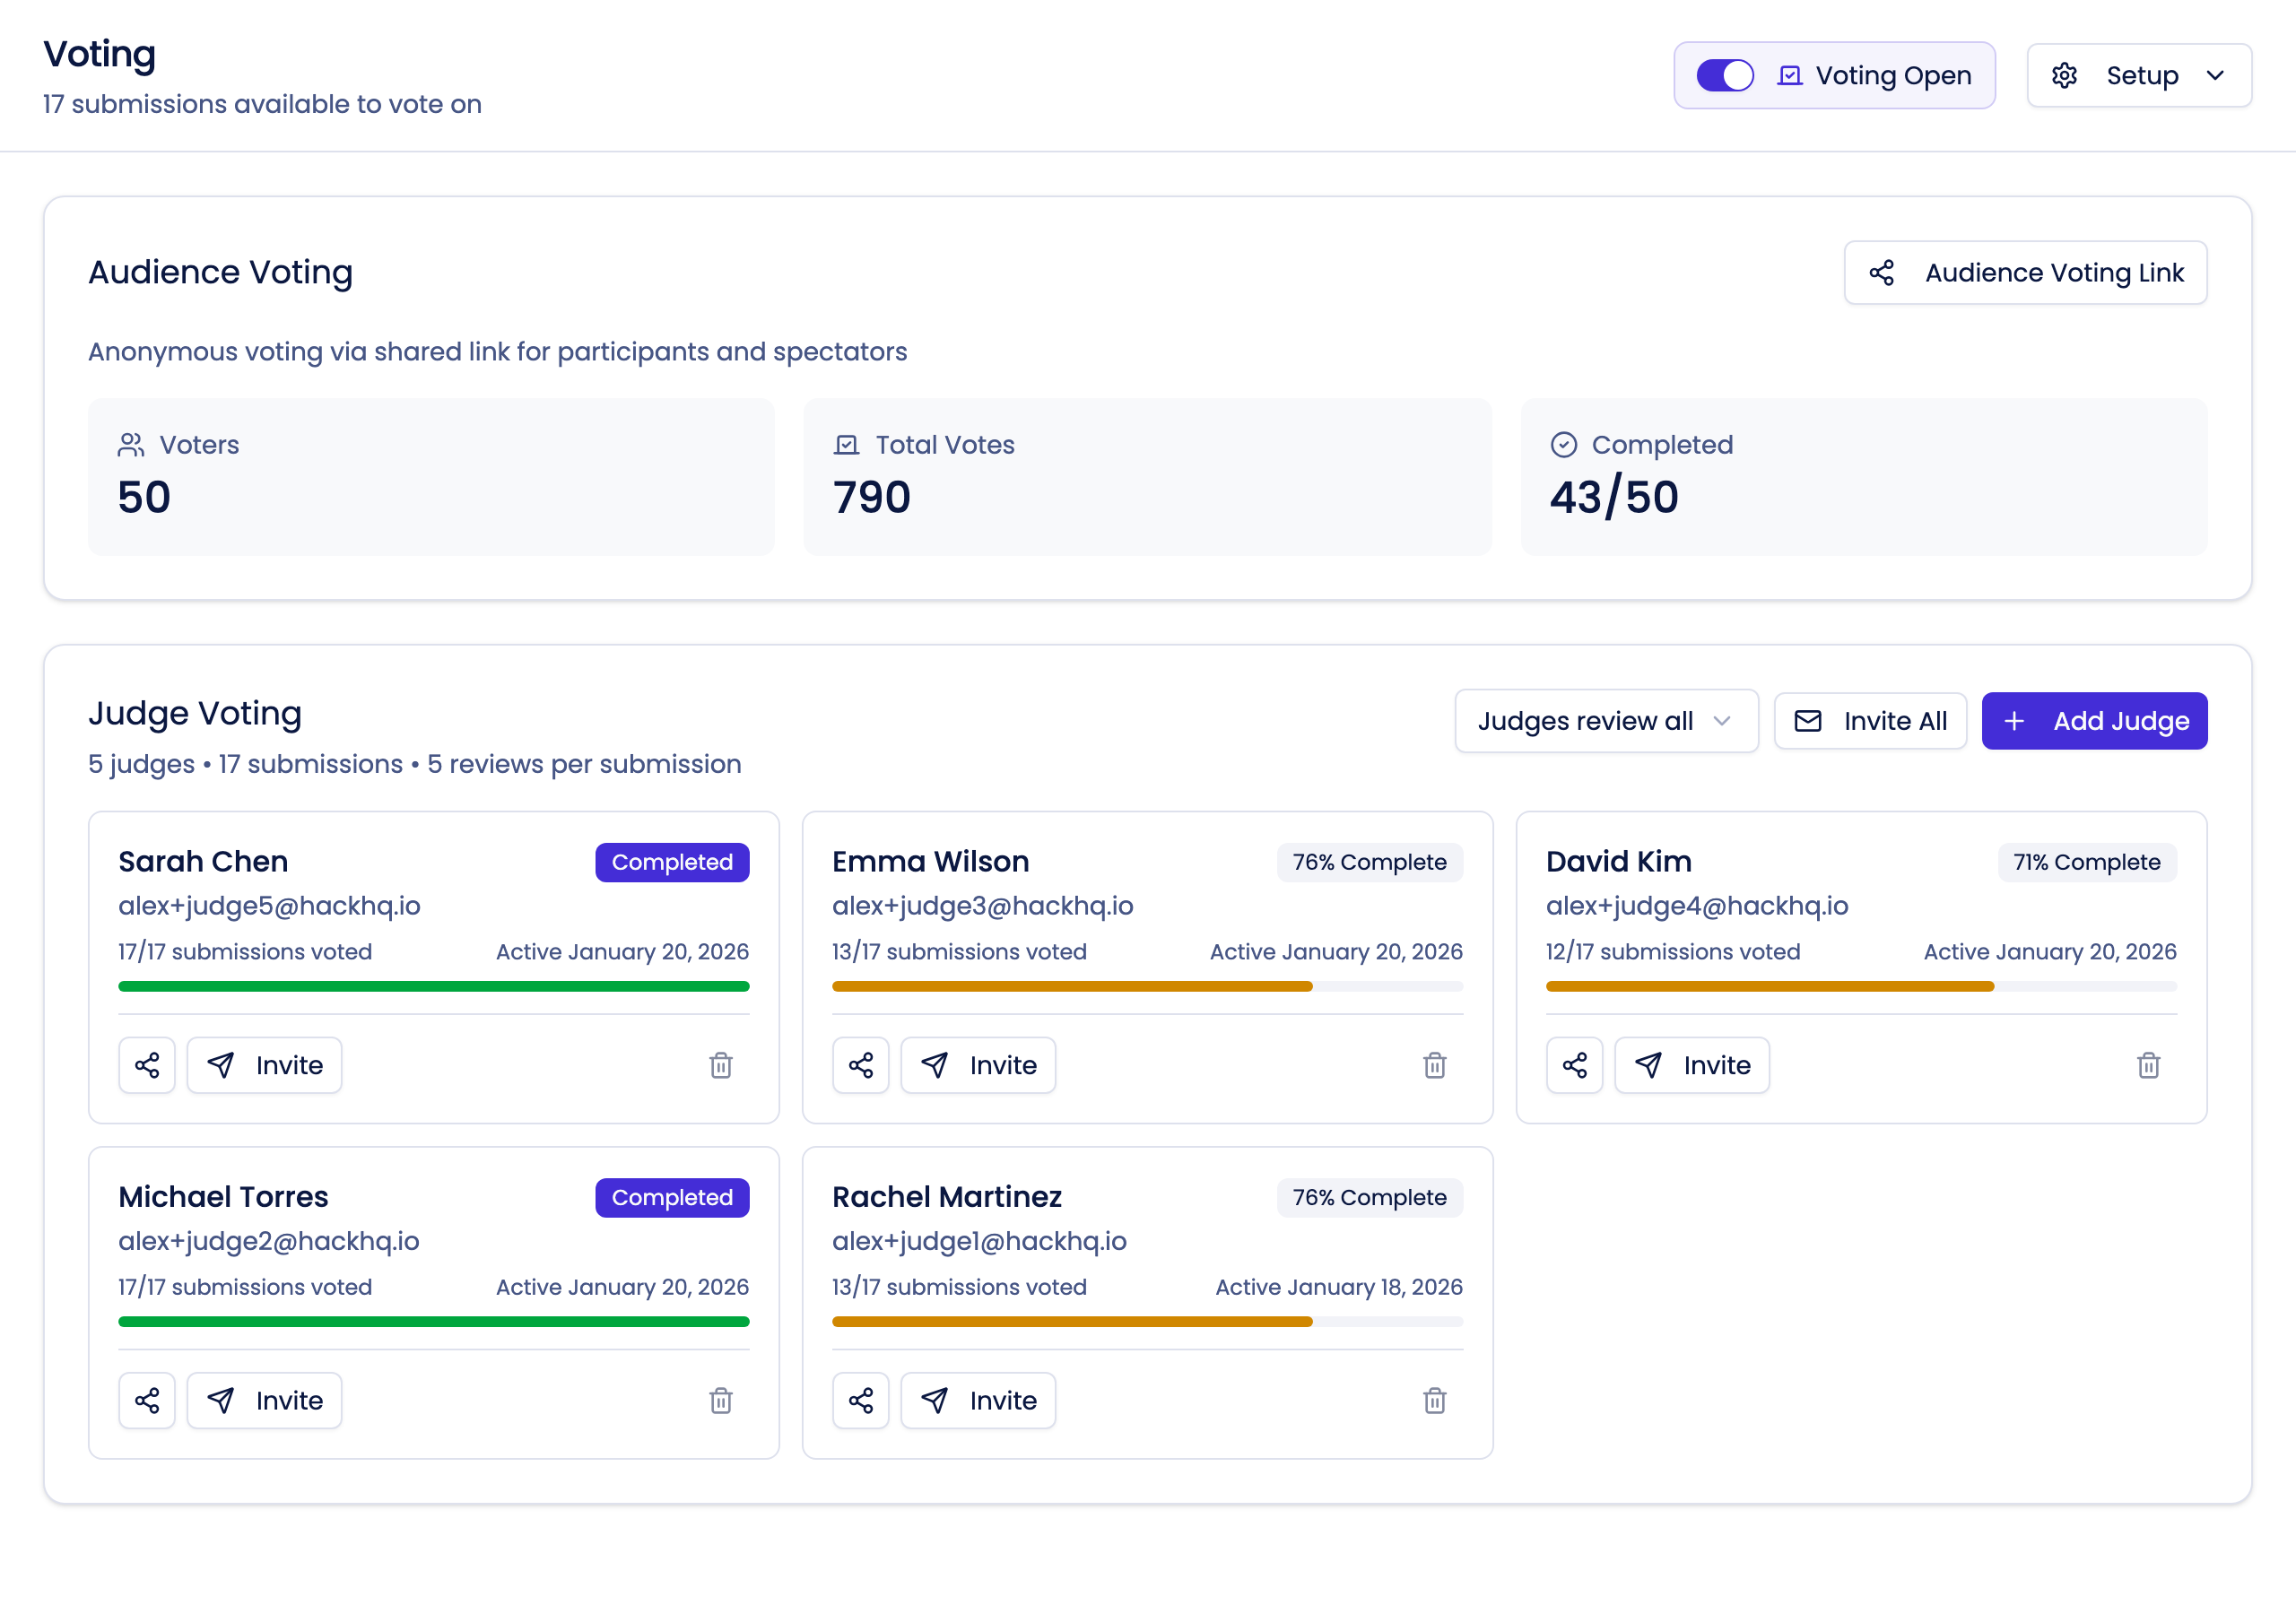Click share icon on Emma Wilson's card
Viewport: 2296px width, 1614px height.
tap(860, 1065)
